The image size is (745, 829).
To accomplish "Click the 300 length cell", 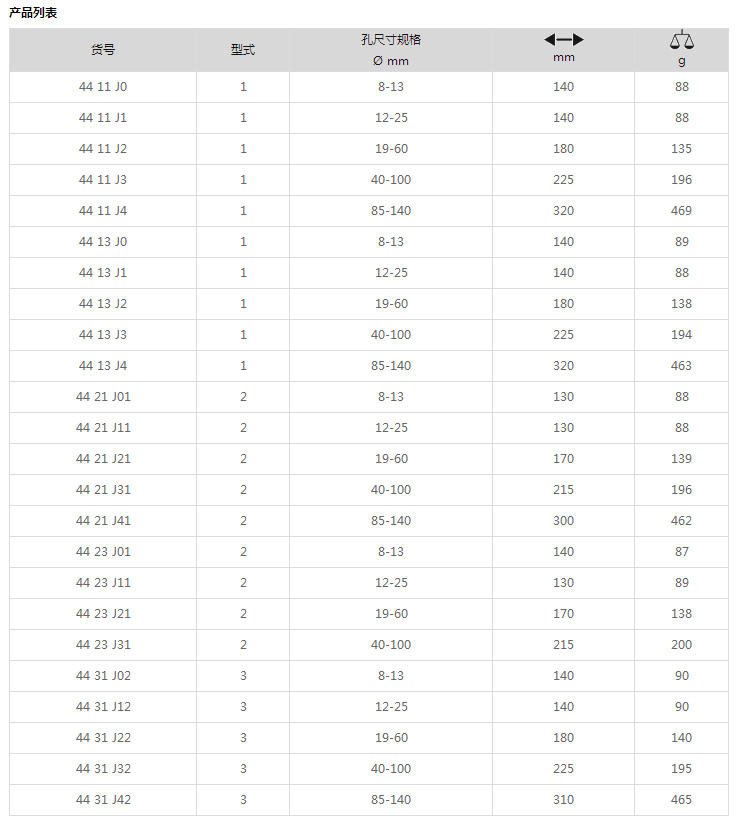I will (x=564, y=521).
